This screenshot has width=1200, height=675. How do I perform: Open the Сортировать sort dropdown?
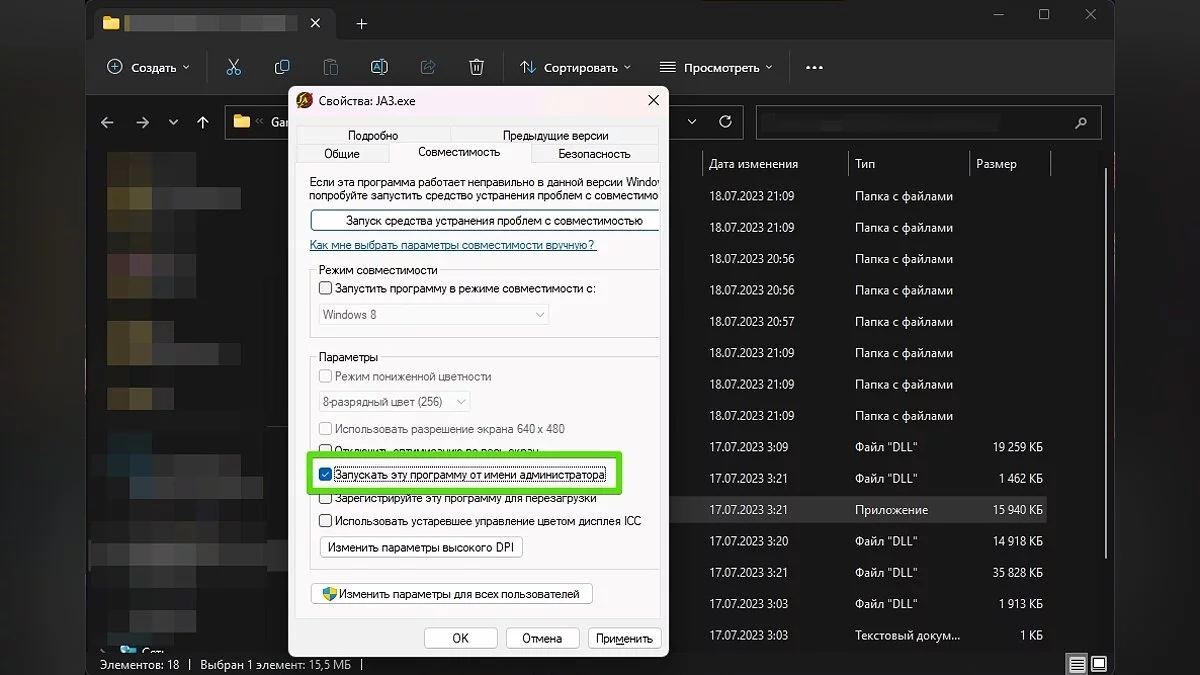point(575,67)
